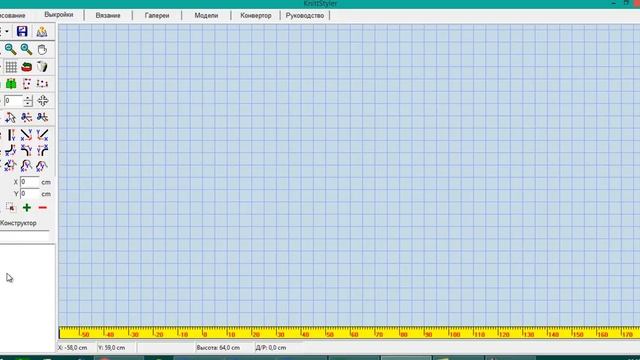
Task: Click the Y coordinate input field
Action: point(30,194)
